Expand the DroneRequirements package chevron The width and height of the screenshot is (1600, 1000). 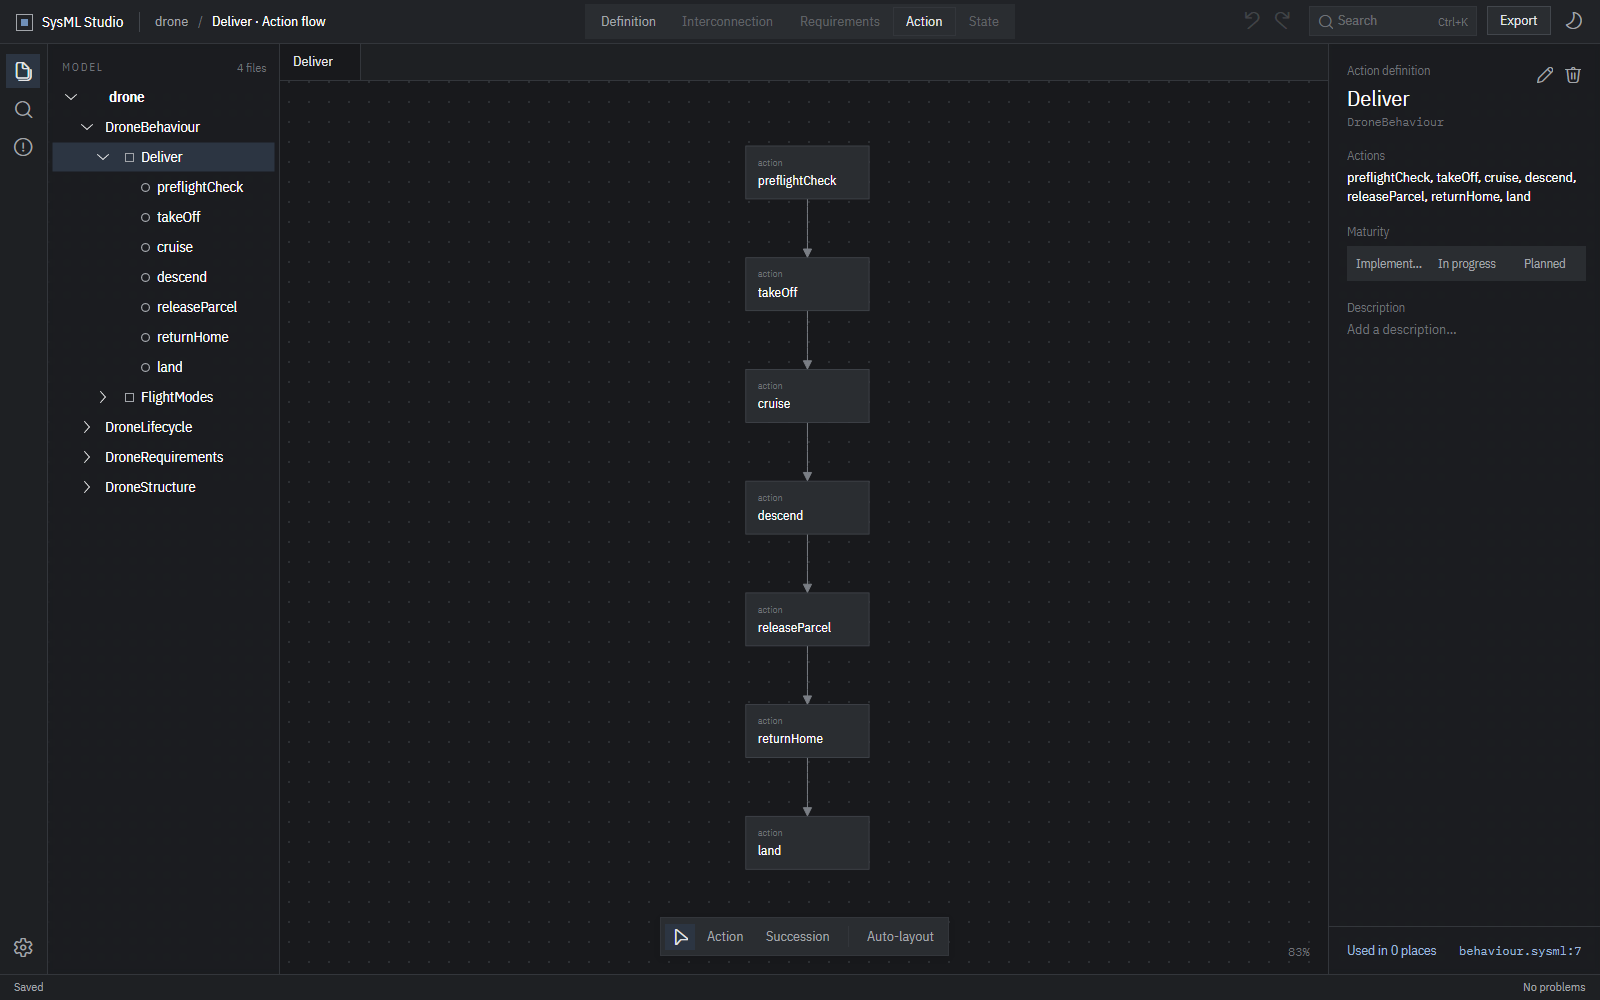[87, 457]
